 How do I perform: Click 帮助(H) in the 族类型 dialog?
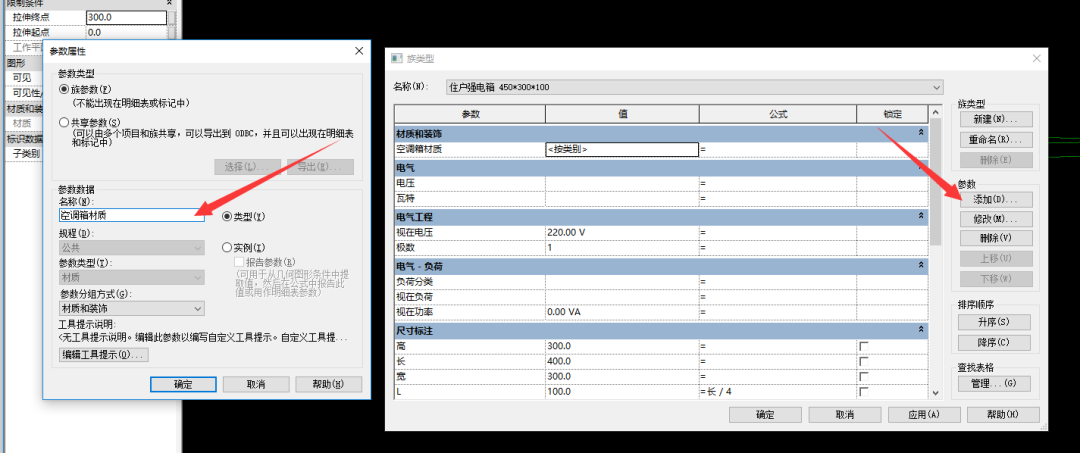click(x=1003, y=415)
